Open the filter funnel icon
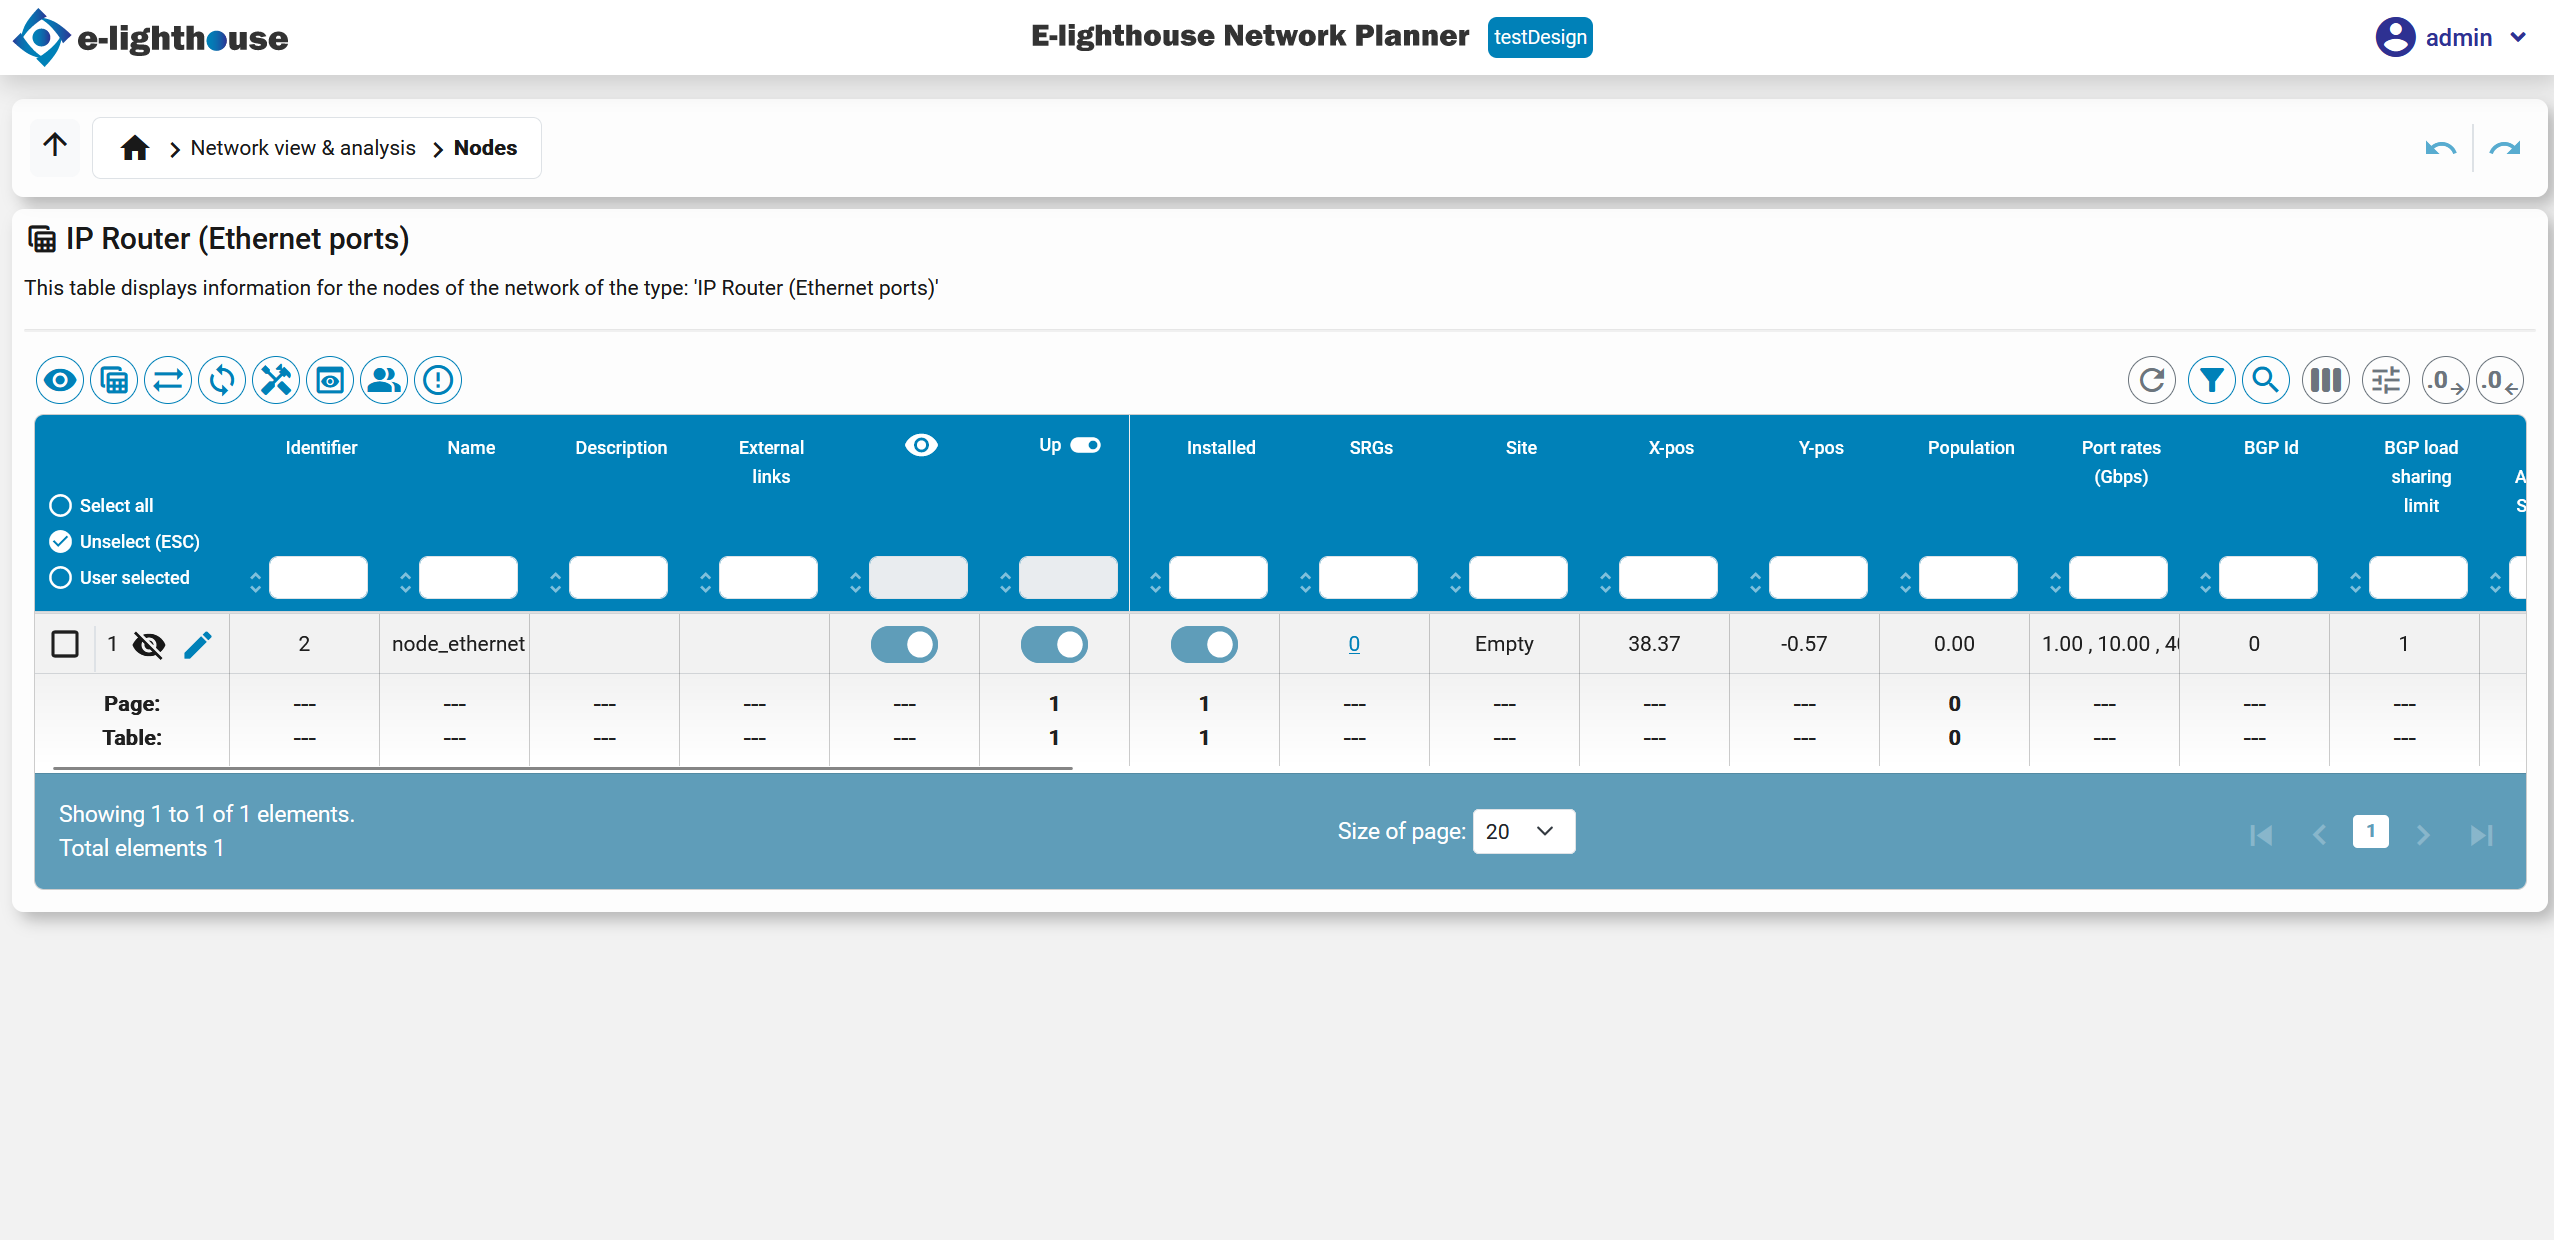 pyautogui.click(x=2213, y=380)
